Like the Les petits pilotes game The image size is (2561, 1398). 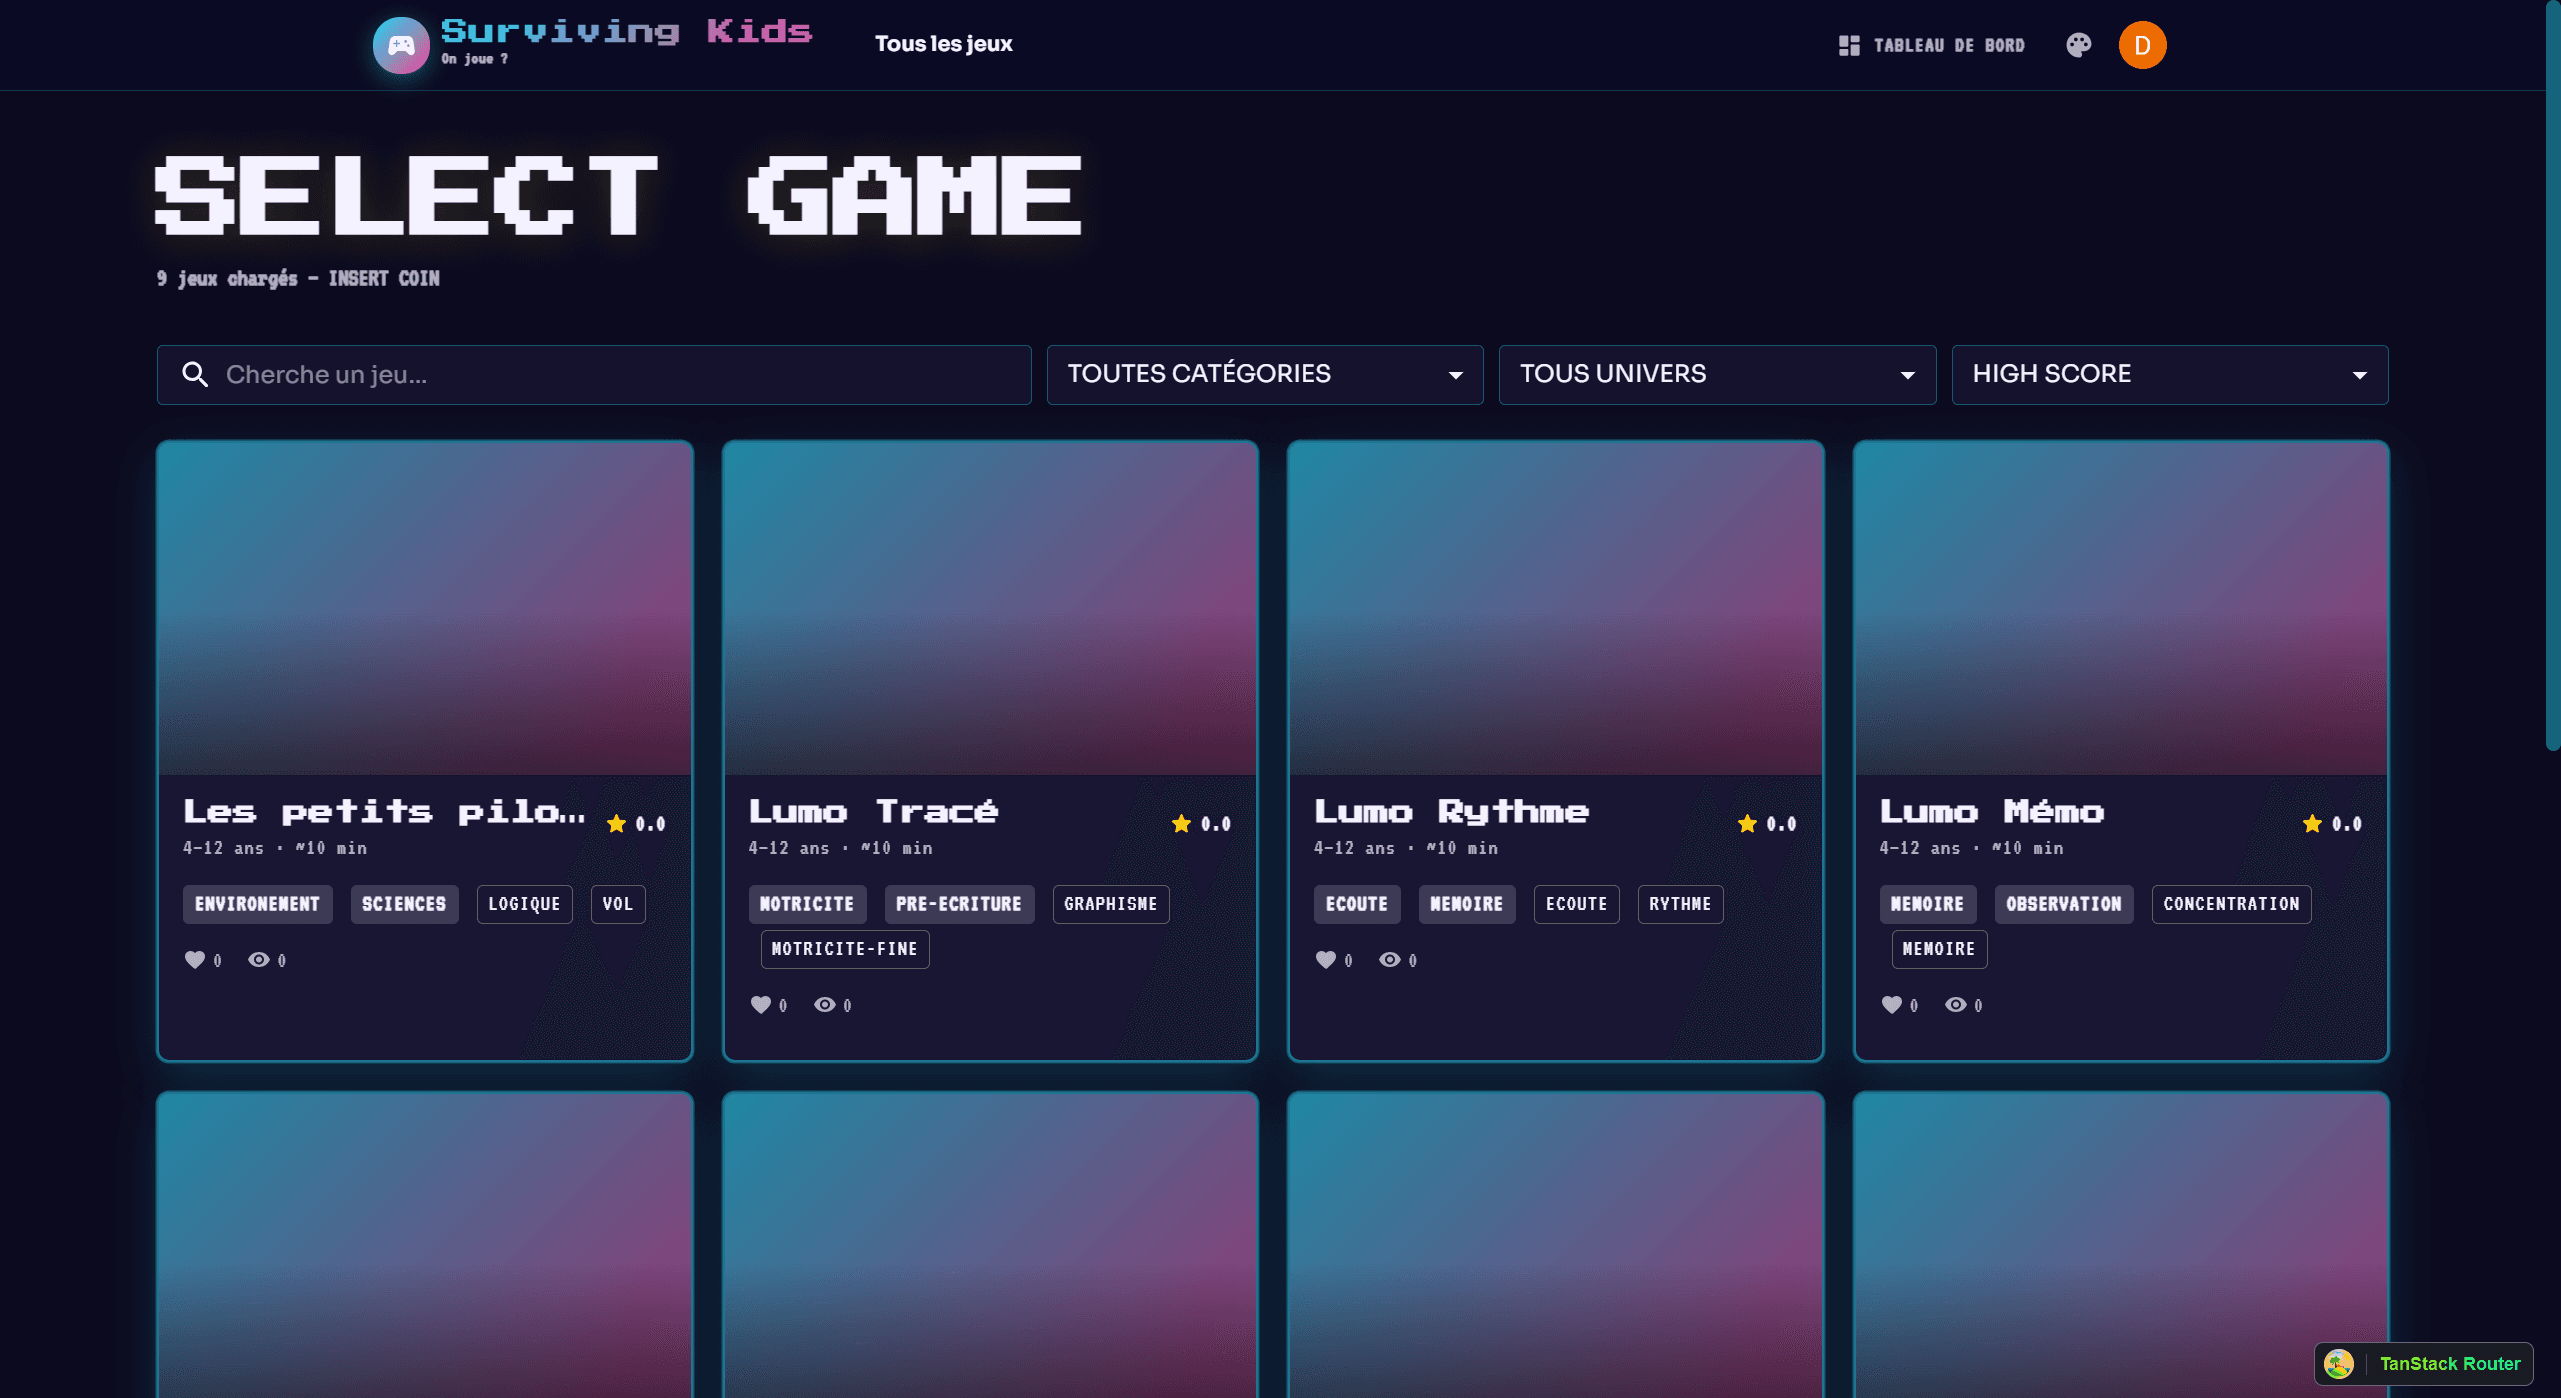pyautogui.click(x=194, y=959)
